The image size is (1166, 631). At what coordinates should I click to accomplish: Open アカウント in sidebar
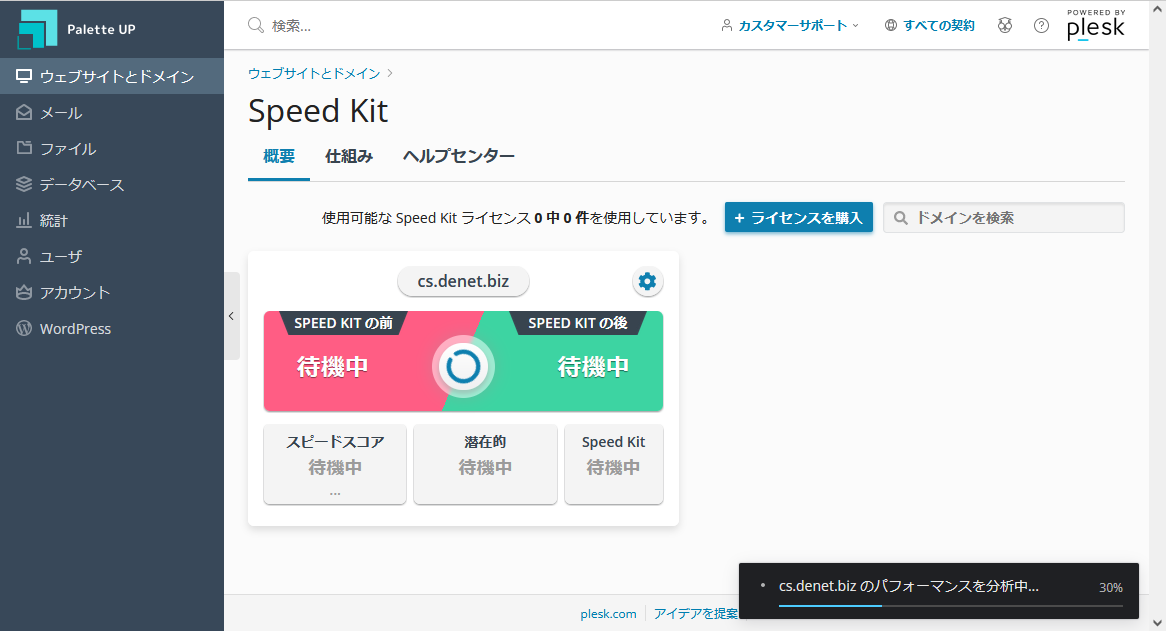[112, 292]
